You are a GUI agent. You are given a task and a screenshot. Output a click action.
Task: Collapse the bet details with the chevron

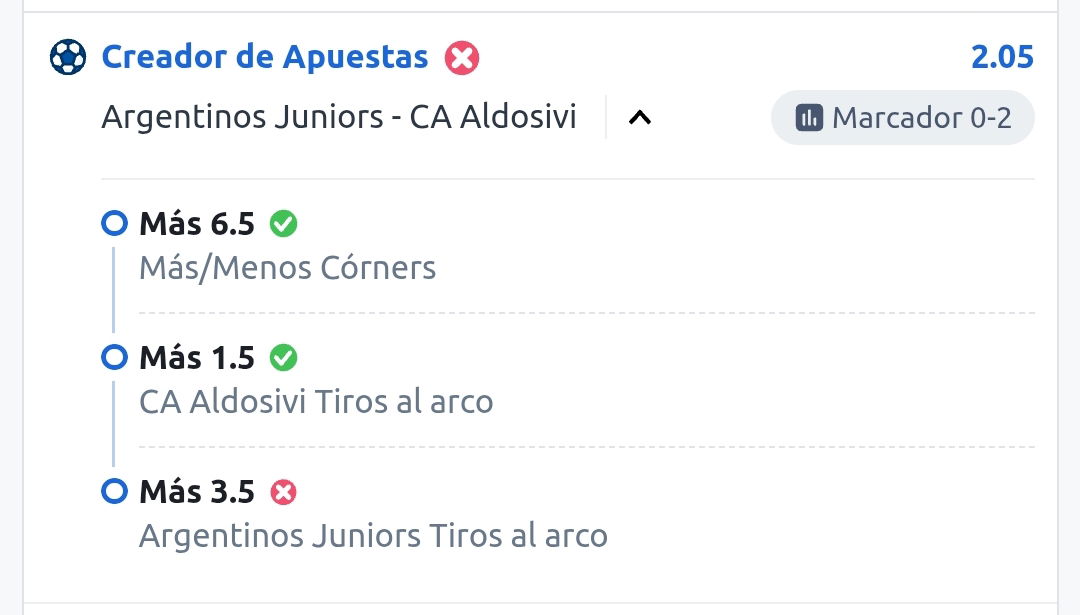(x=640, y=118)
